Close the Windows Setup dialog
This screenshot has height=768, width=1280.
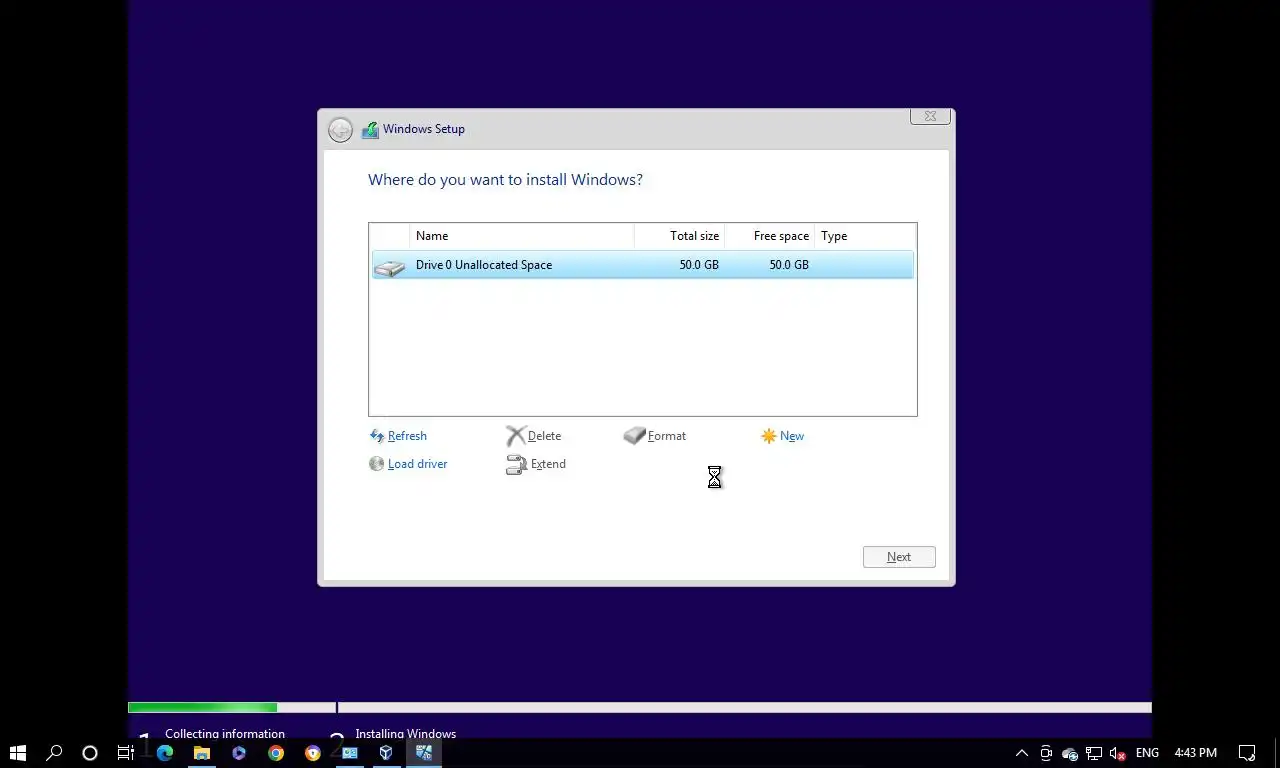click(930, 116)
